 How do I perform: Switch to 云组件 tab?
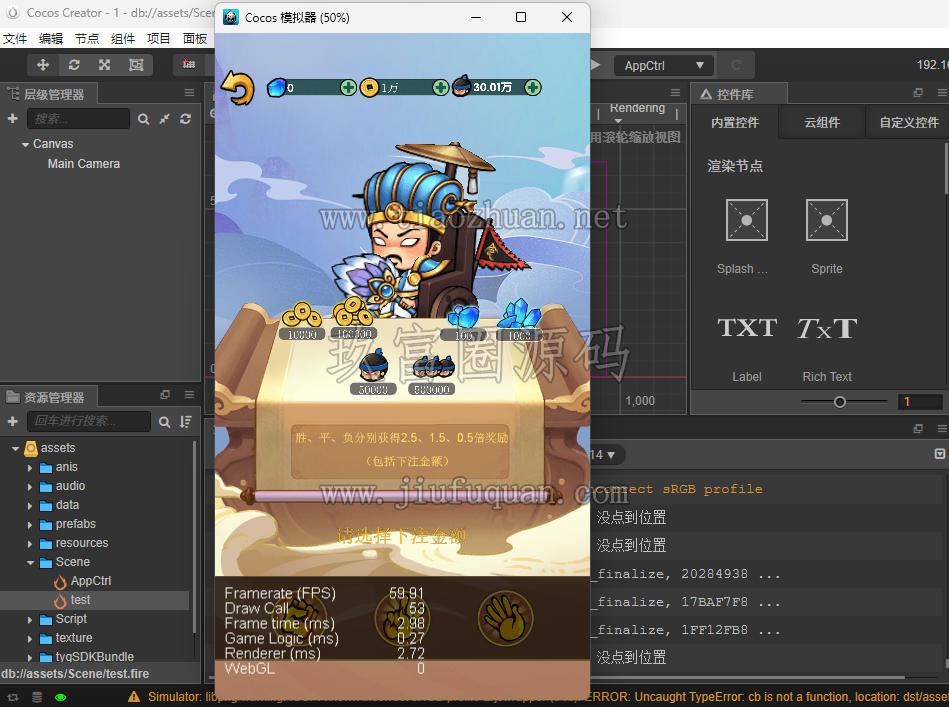pos(822,122)
